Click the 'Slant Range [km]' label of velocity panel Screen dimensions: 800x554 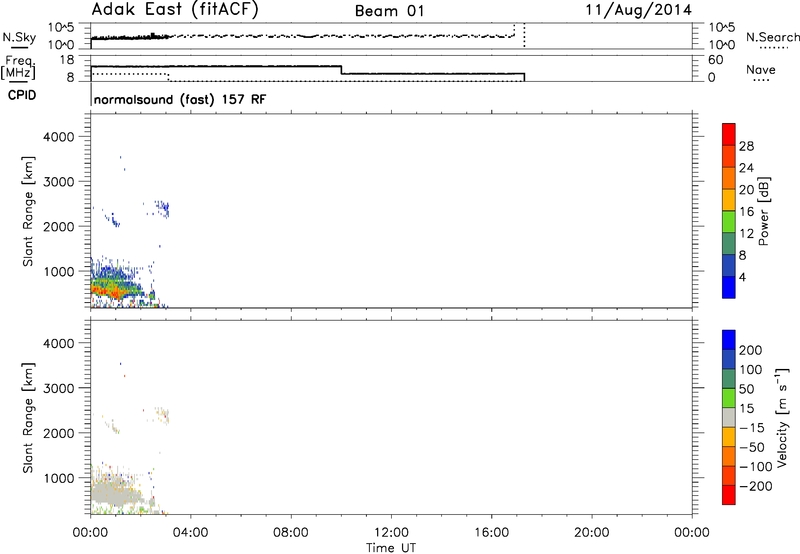click(x=28, y=418)
